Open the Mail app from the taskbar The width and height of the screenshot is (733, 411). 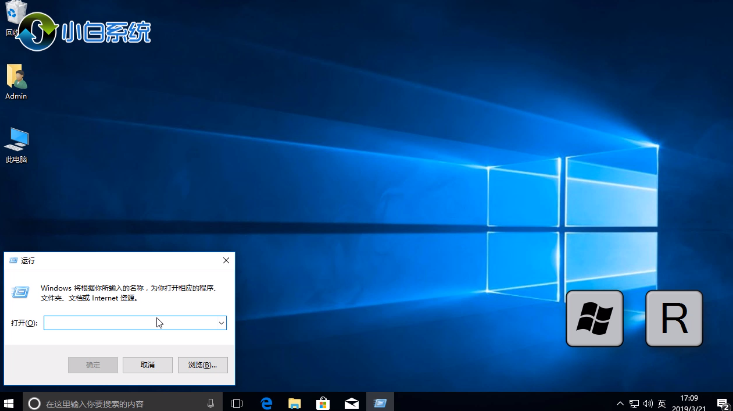(x=351, y=403)
